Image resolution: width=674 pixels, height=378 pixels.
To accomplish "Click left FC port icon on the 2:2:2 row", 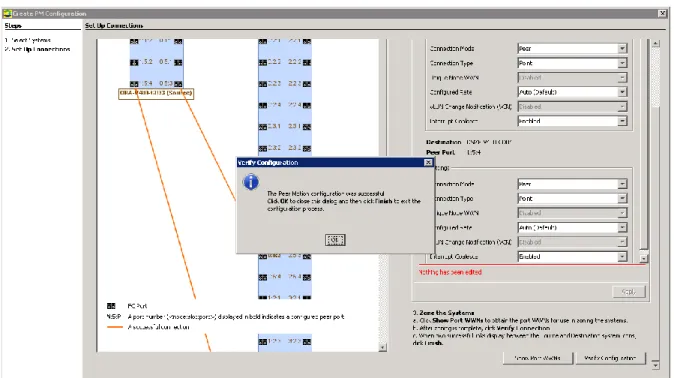I will pos(263,62).
